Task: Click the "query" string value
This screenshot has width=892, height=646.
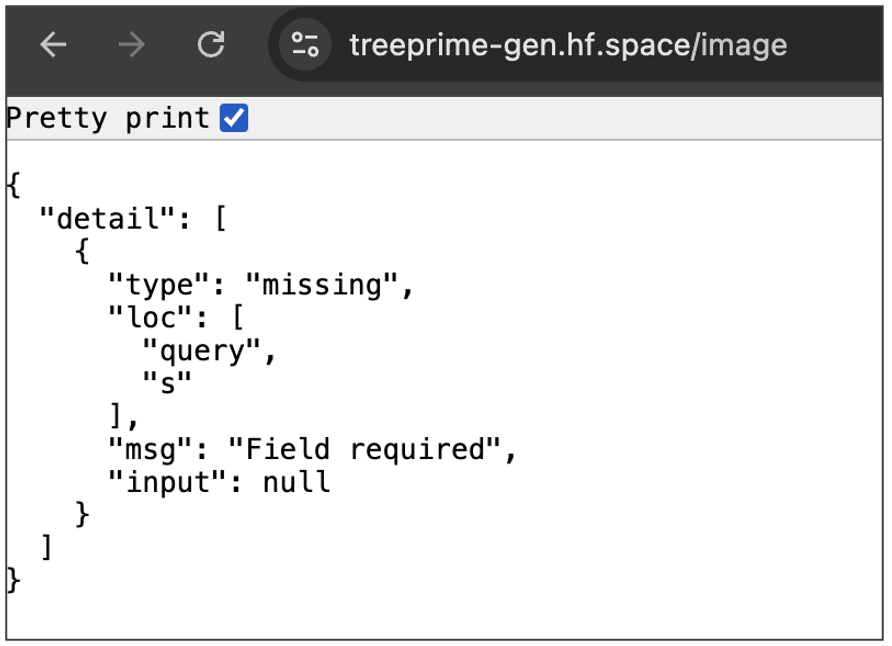Action: tap(207, 351)
